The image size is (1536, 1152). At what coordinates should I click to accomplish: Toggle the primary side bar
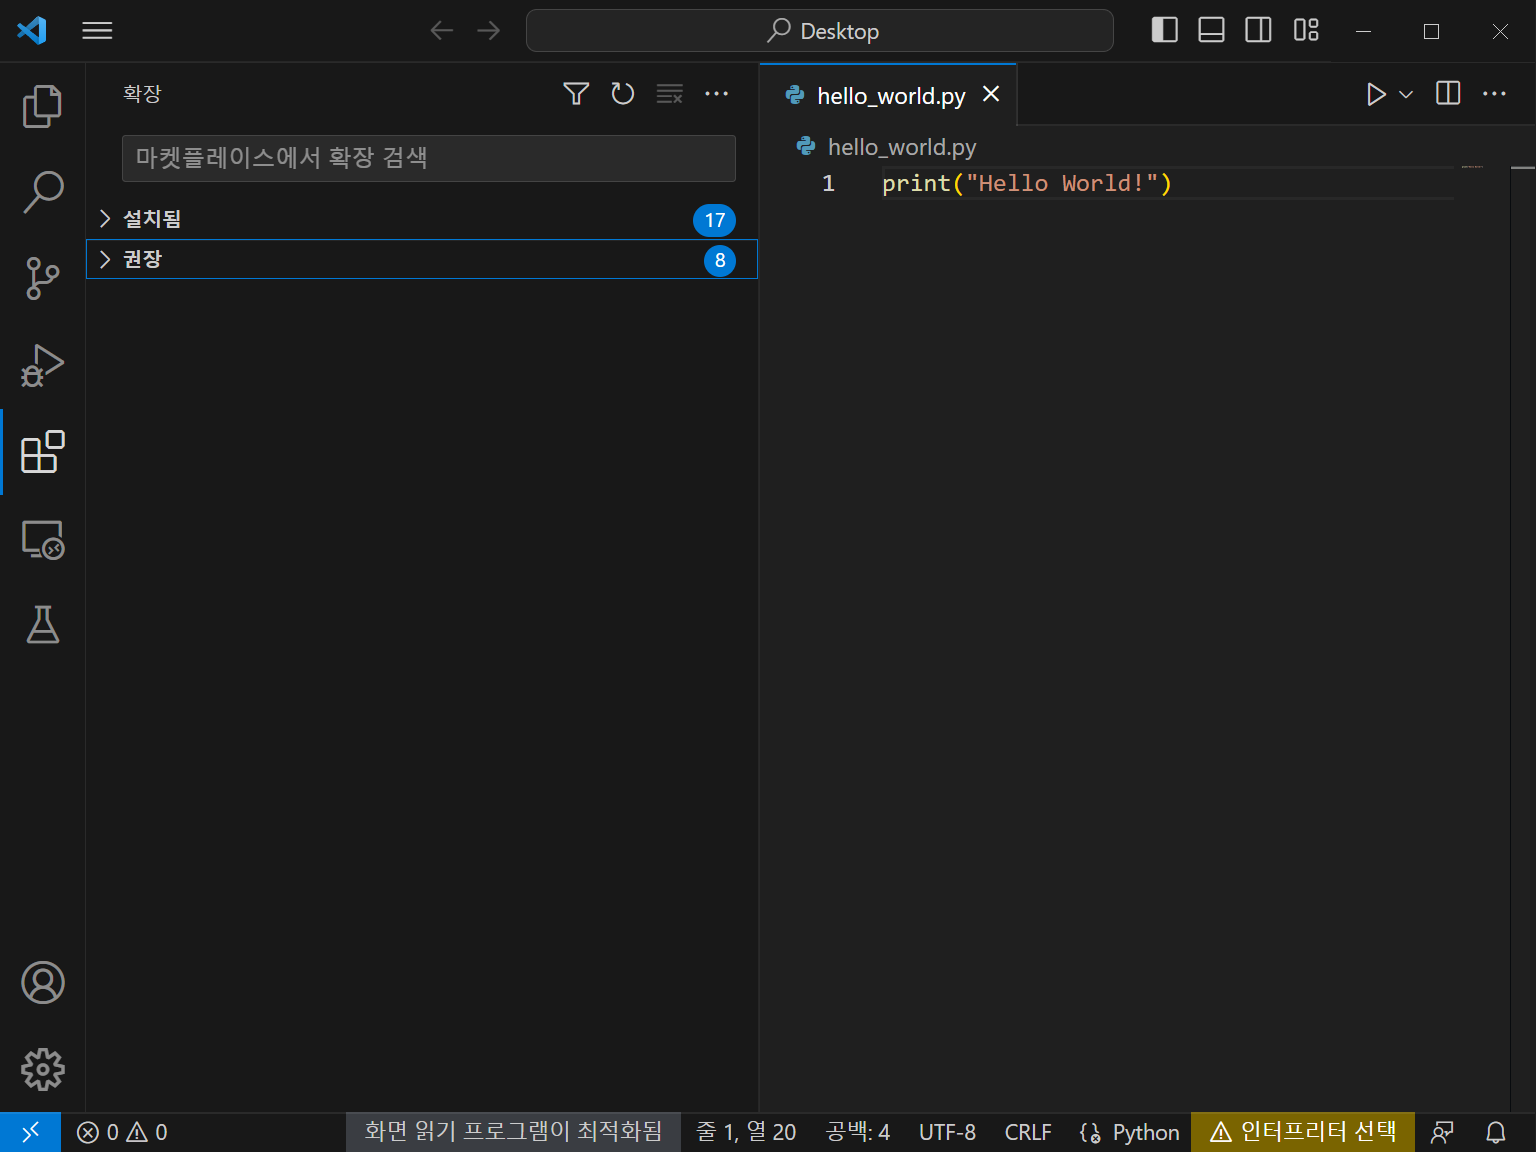[x=1164, y=30]
